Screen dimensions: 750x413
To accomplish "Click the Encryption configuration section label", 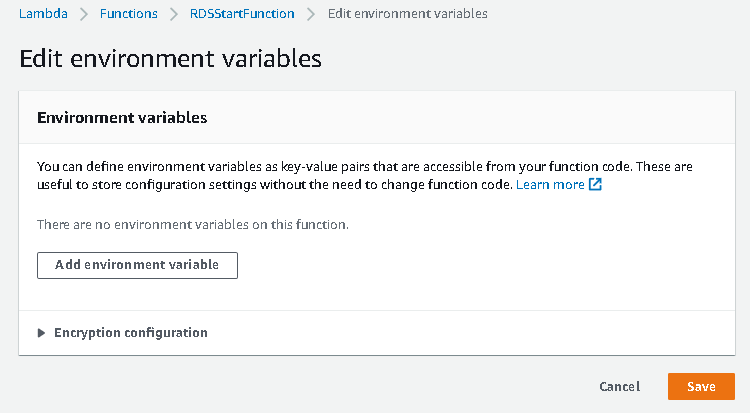I will [130, 333].
